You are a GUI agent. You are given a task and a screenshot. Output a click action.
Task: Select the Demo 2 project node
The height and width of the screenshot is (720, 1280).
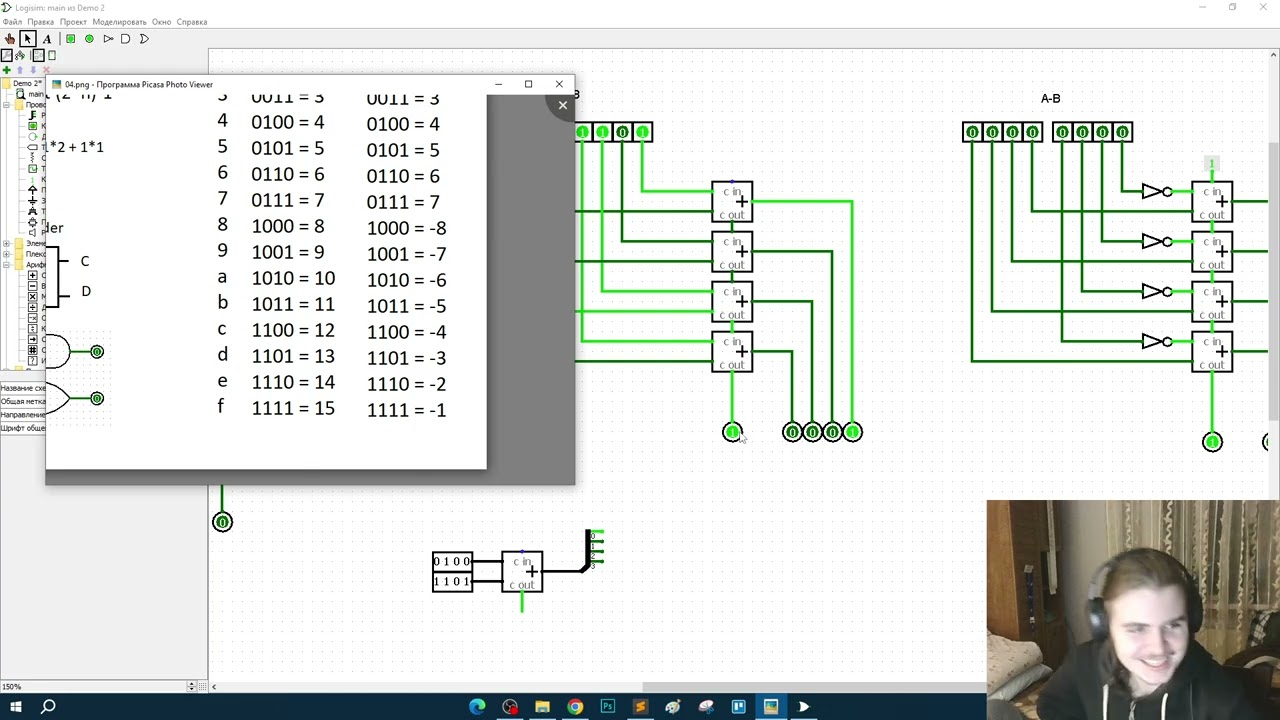[22, 83]
